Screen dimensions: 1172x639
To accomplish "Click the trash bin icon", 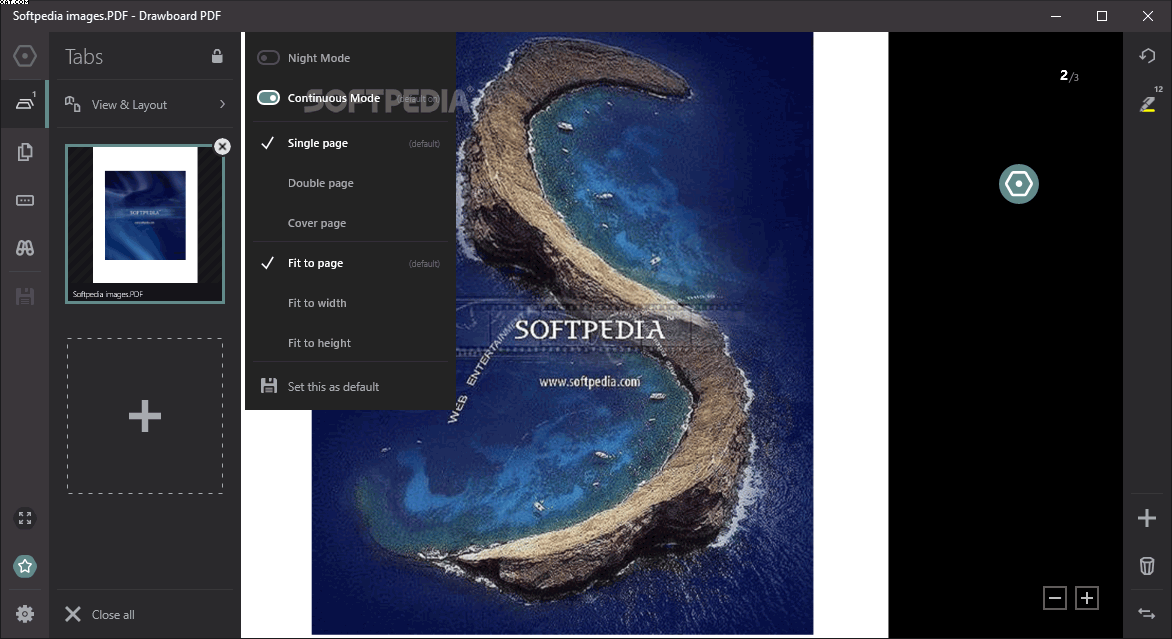I will [x=1147, y=566].
